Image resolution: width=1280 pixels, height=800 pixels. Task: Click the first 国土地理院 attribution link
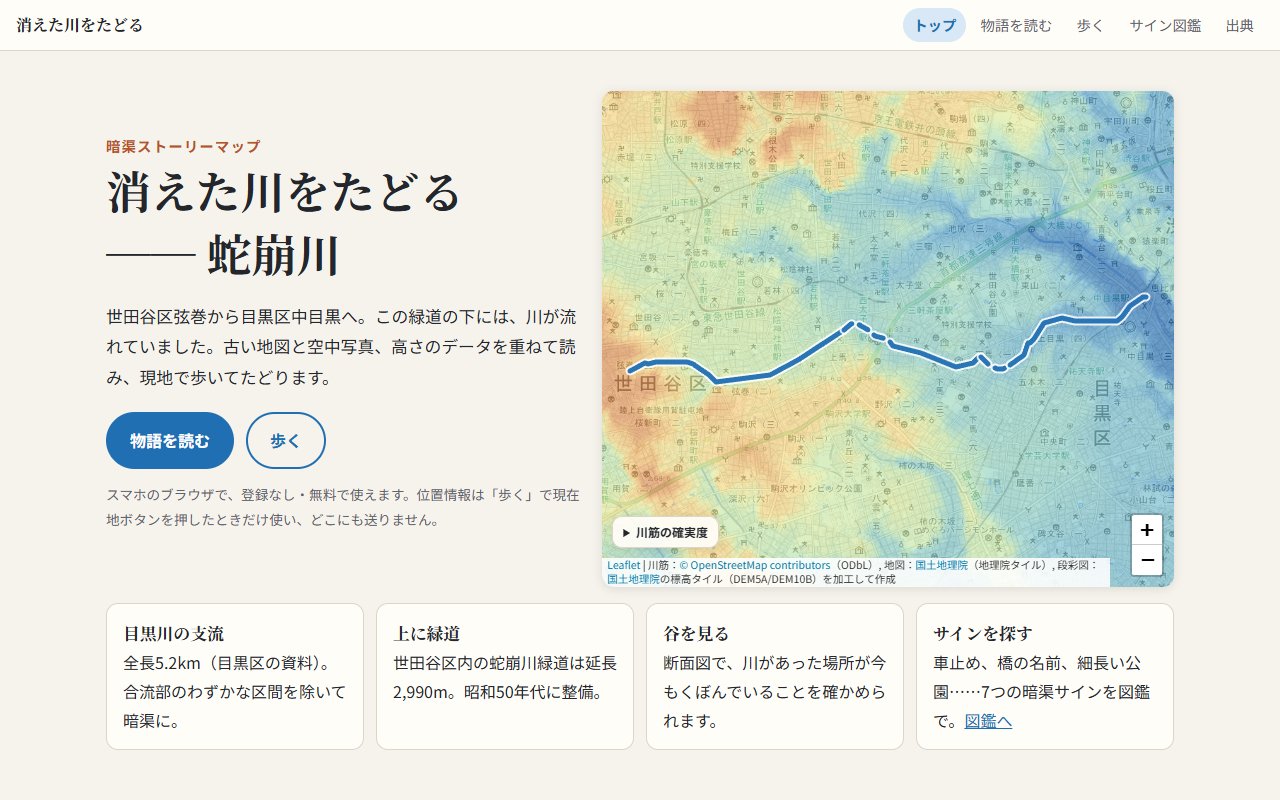(x=941, y=565)
